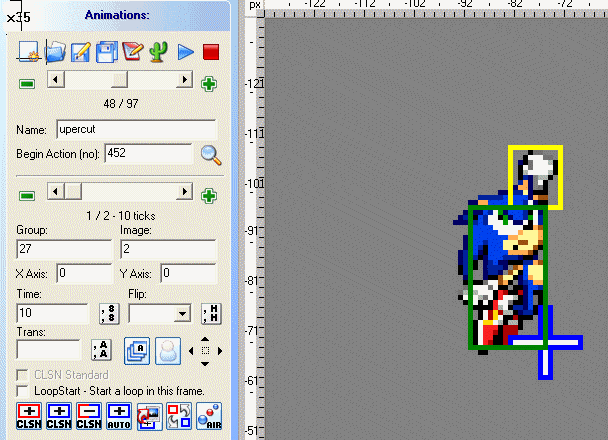This screenshot has width=608, height=440.
Task: Click the ',H ,H' flip apply button
Action: click(x=211, y=313)
